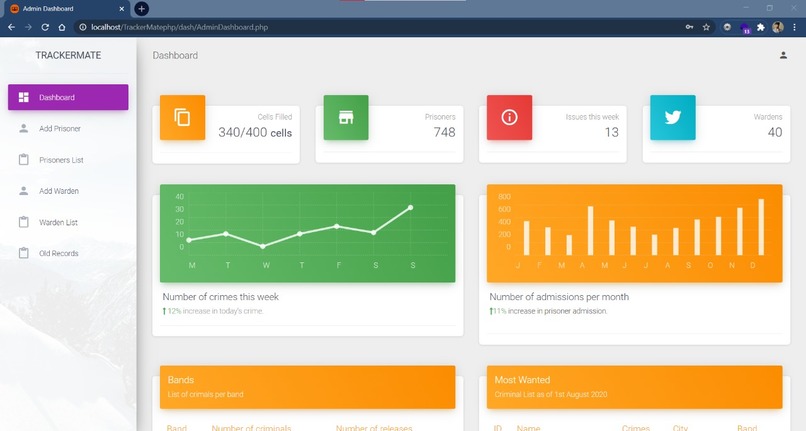Bookmark this page with the star icon

[x=706, y=27]
